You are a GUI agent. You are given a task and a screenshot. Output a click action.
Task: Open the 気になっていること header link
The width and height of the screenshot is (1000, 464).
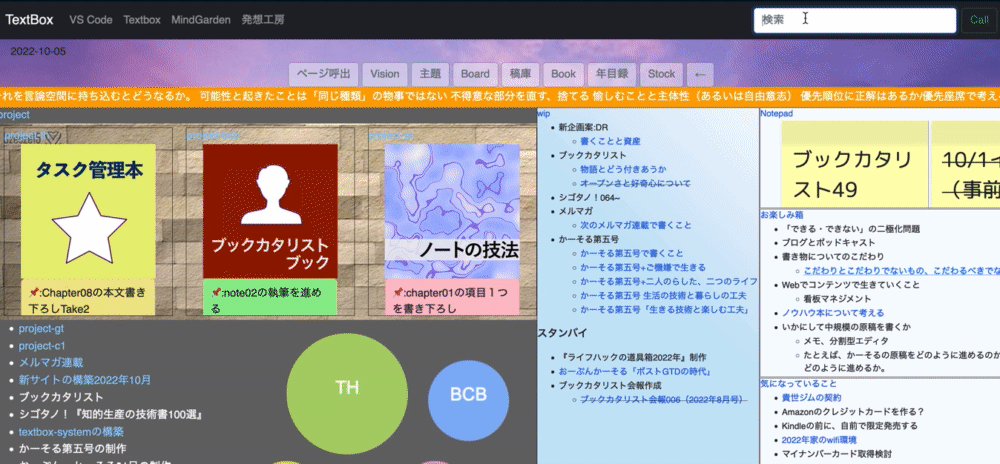tap(798, 383)
